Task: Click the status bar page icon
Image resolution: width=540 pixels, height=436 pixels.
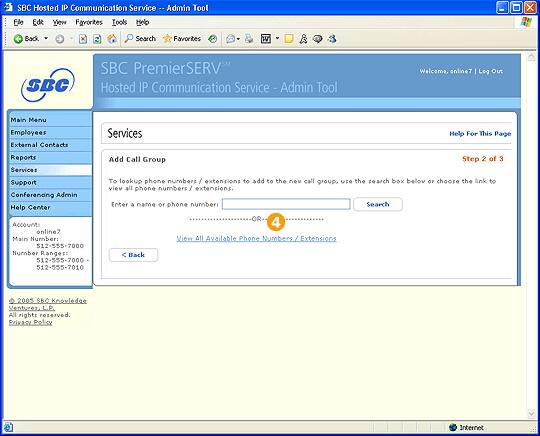Action: point(8,427)
